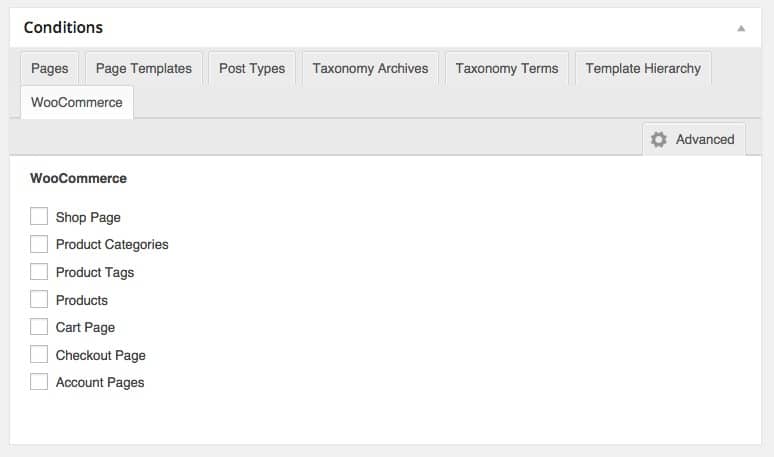The image size is (774, 457).
Task: Switch to the Template Hierarchy tab
Action: (x=643, y=69)
